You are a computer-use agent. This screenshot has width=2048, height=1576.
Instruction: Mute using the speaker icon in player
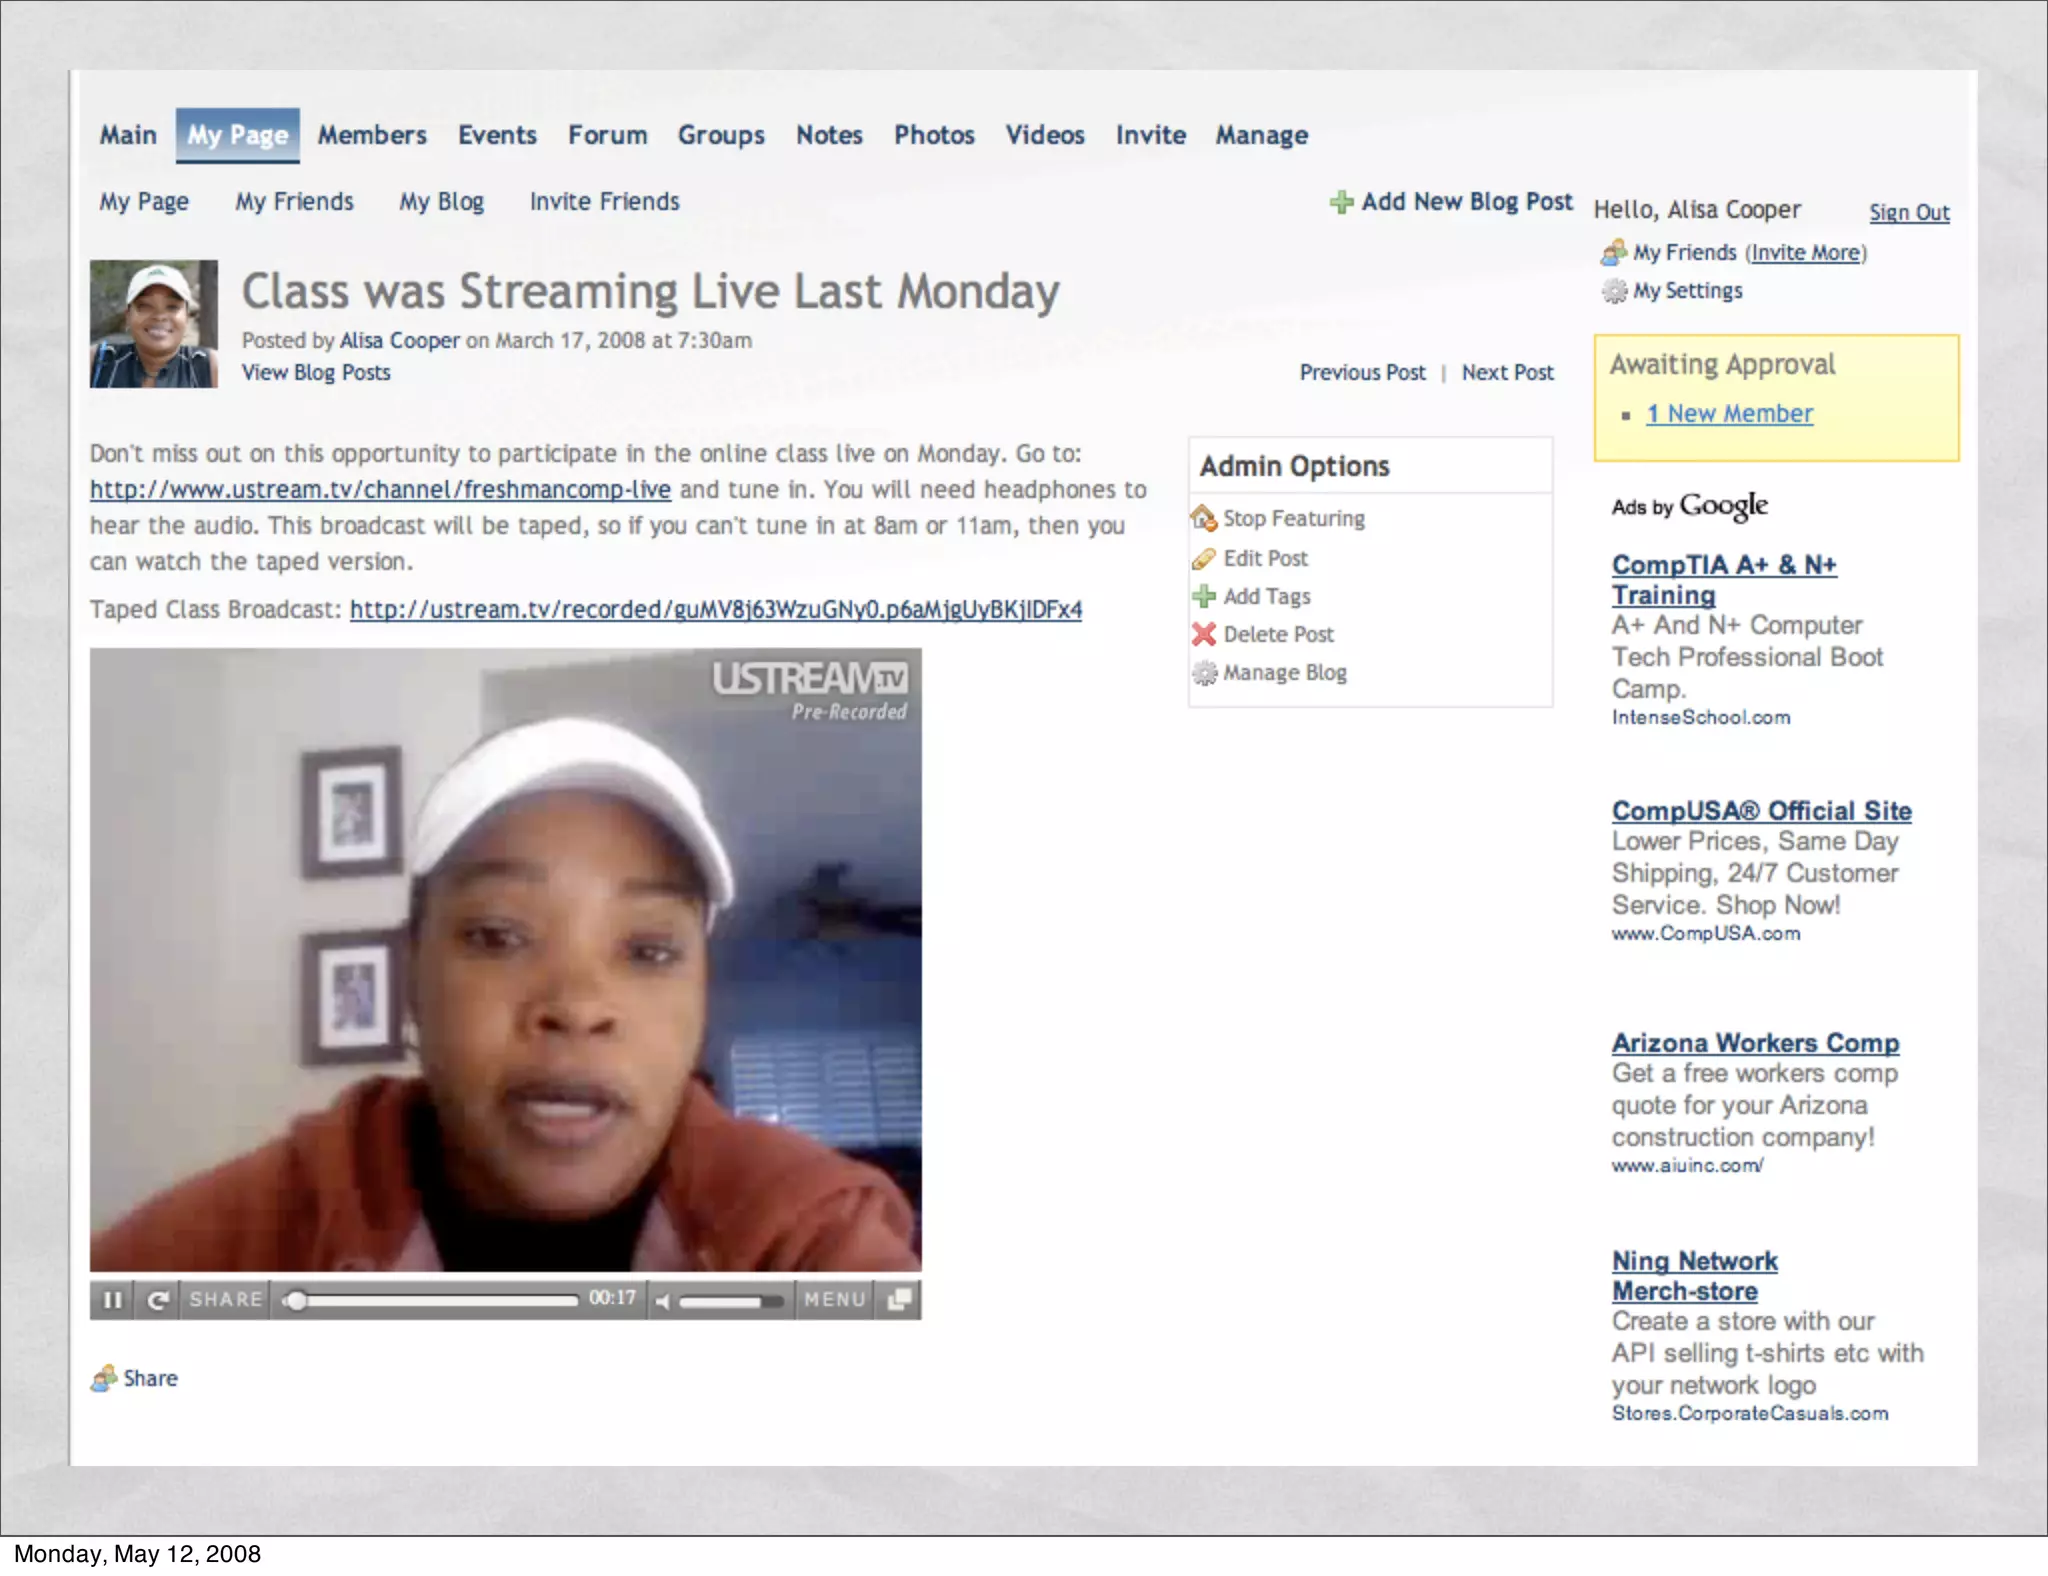(x=662, y=1301)
